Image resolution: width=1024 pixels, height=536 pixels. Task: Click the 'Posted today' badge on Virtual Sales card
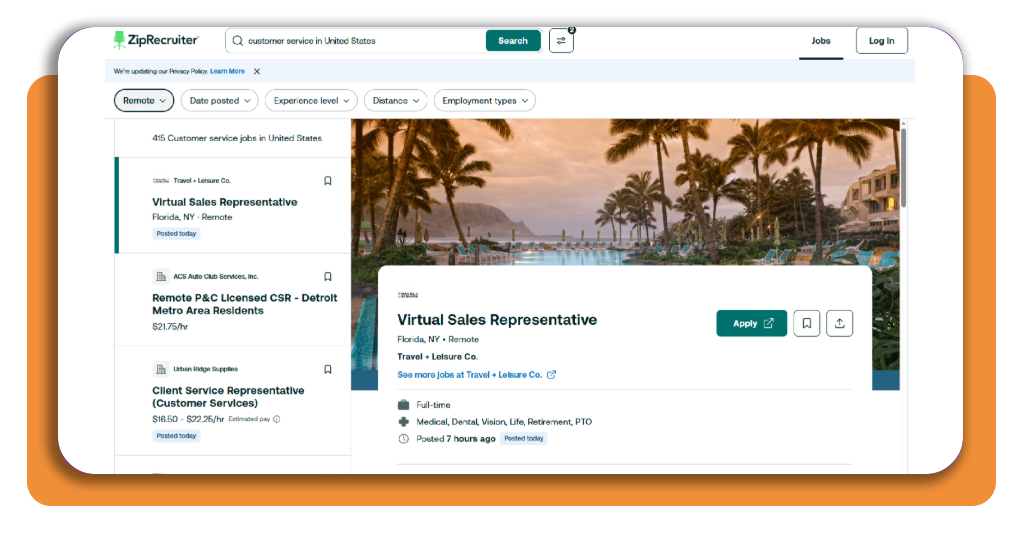tap(176, 234)
